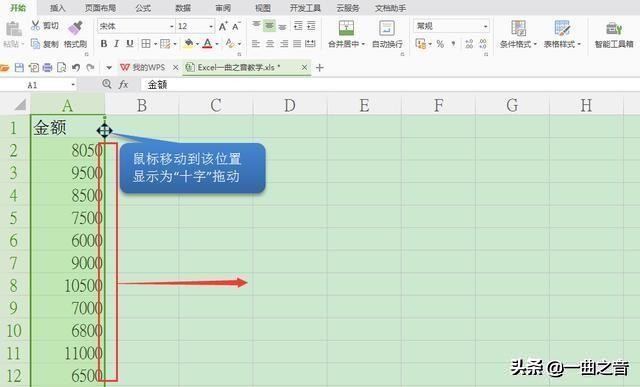The height and width of the screenshot is (387, 640).
Task: Click the Copy (复制) button
Action: 44,44
